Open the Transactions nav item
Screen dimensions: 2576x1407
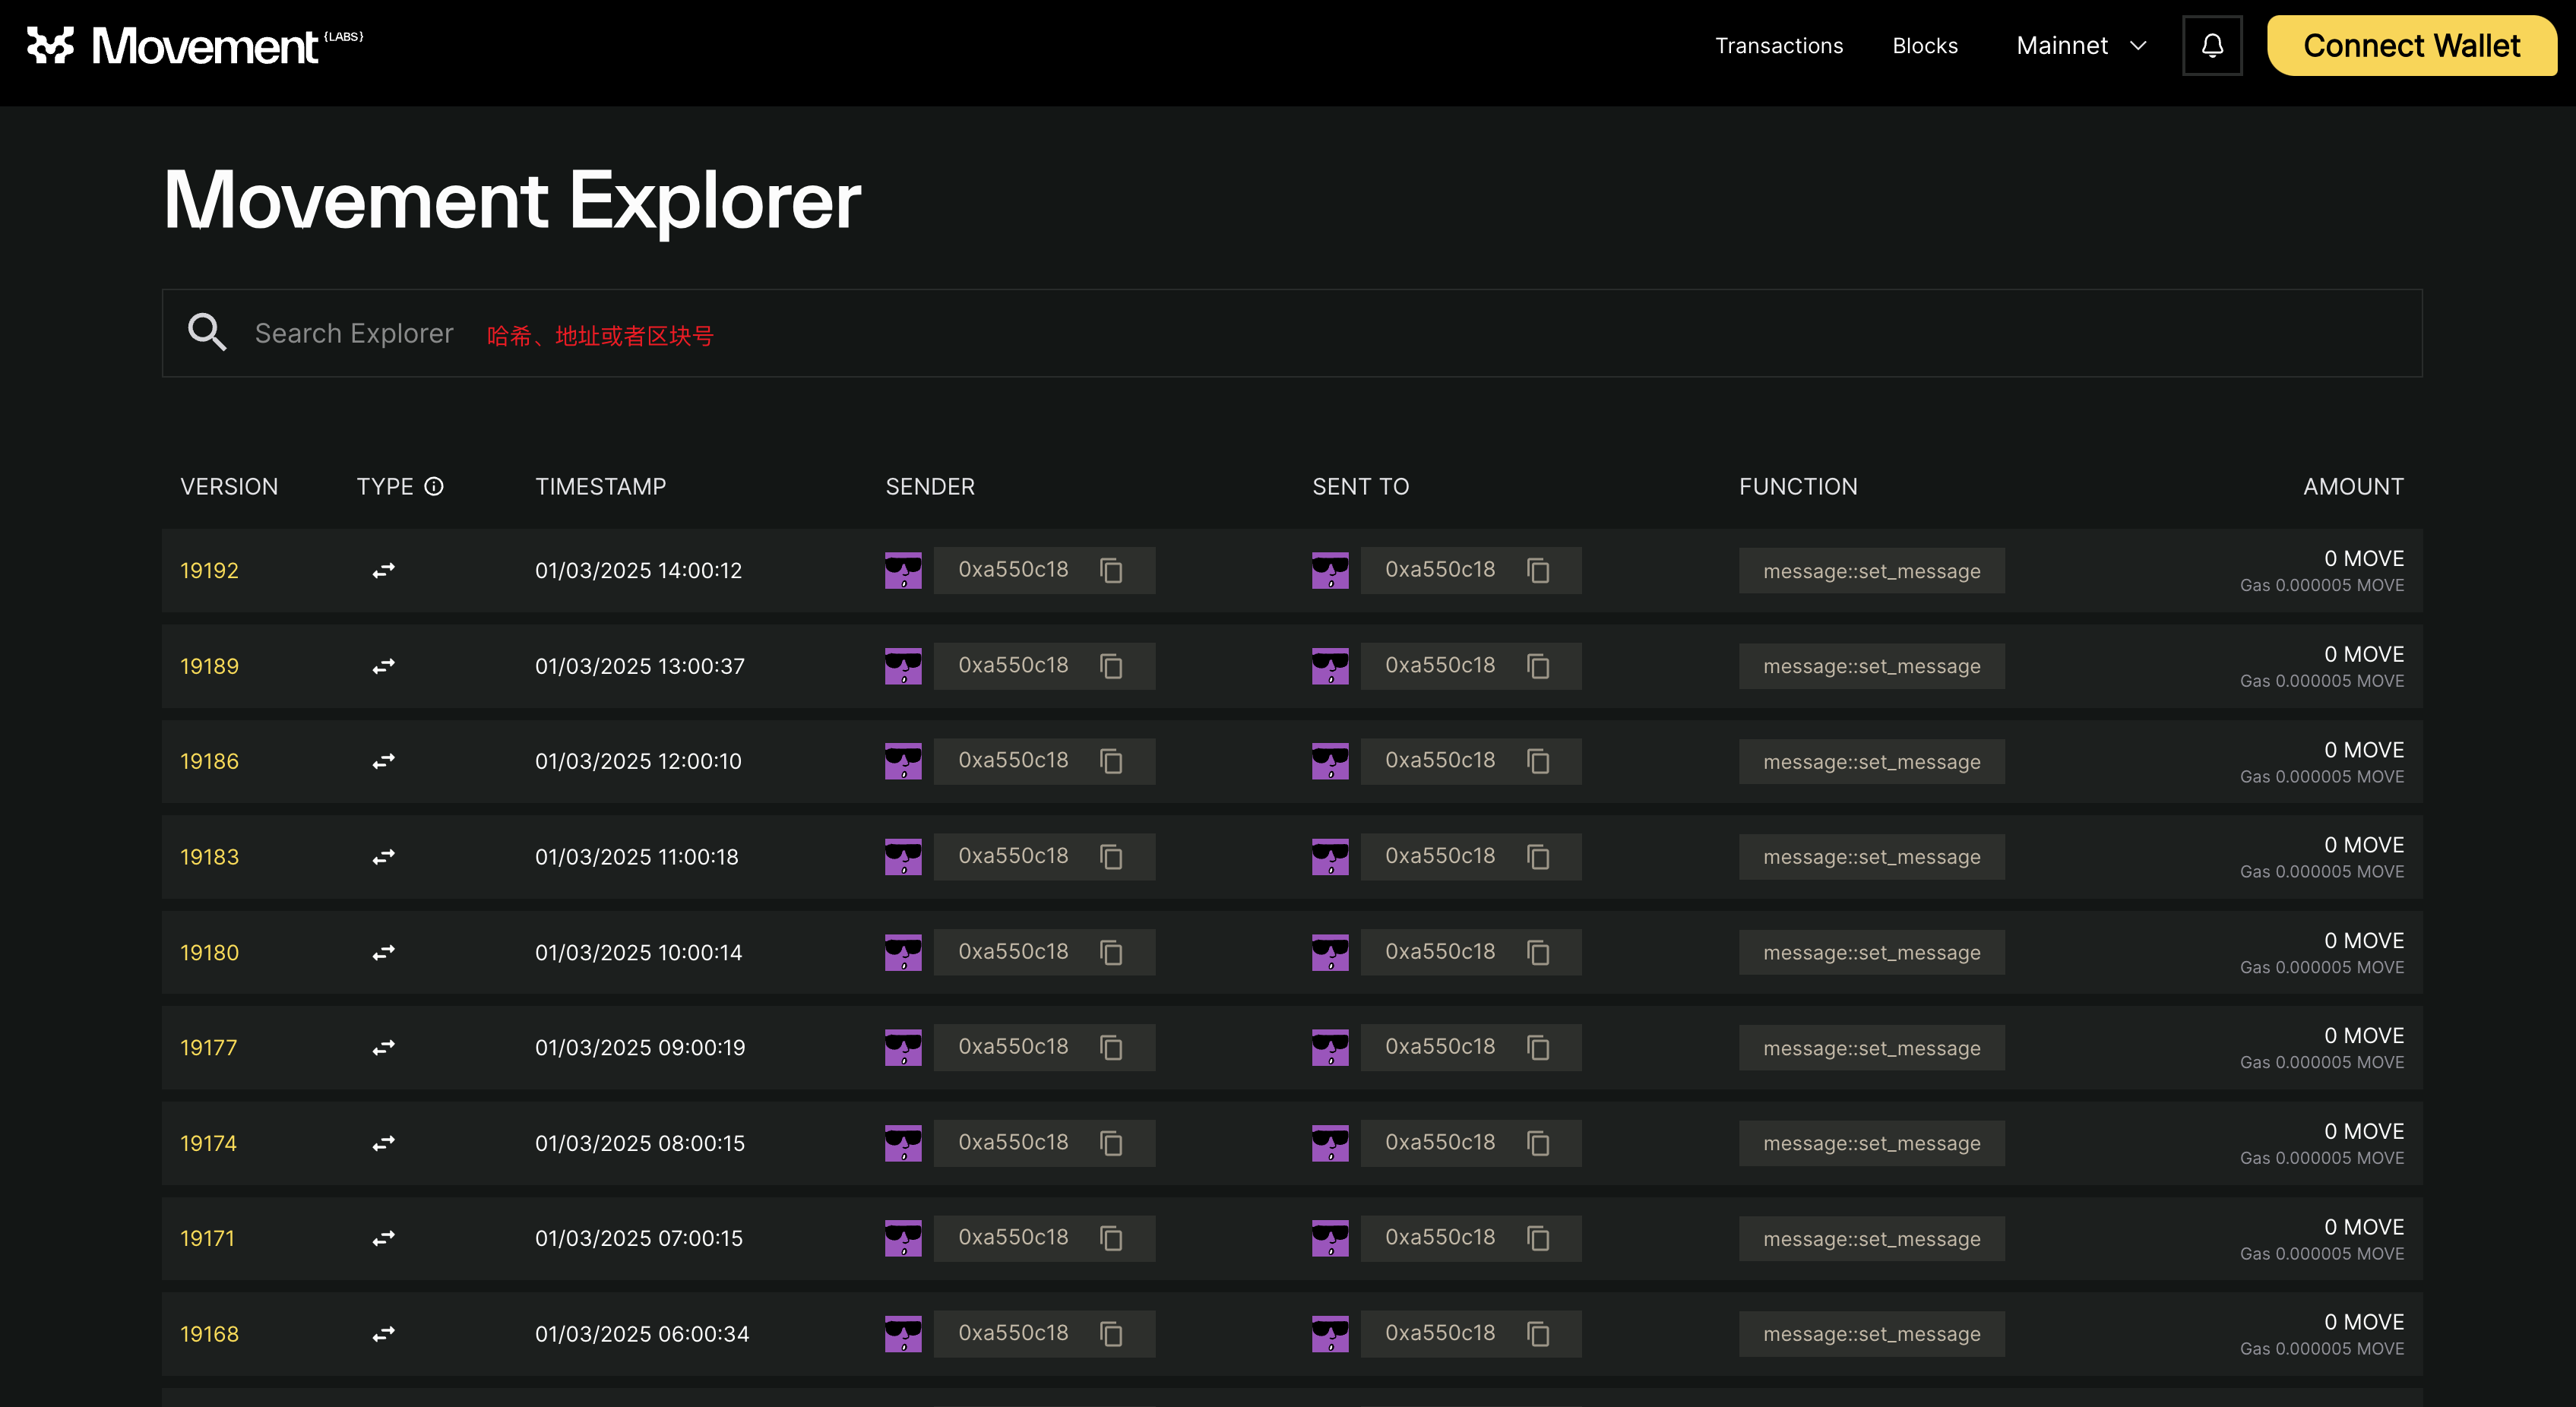point(1779,46)
